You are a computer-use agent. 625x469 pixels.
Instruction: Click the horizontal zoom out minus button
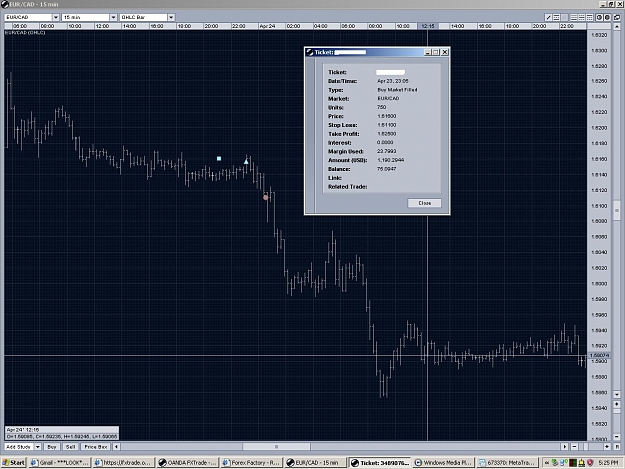pyautogui.click(x=574, y=447)
